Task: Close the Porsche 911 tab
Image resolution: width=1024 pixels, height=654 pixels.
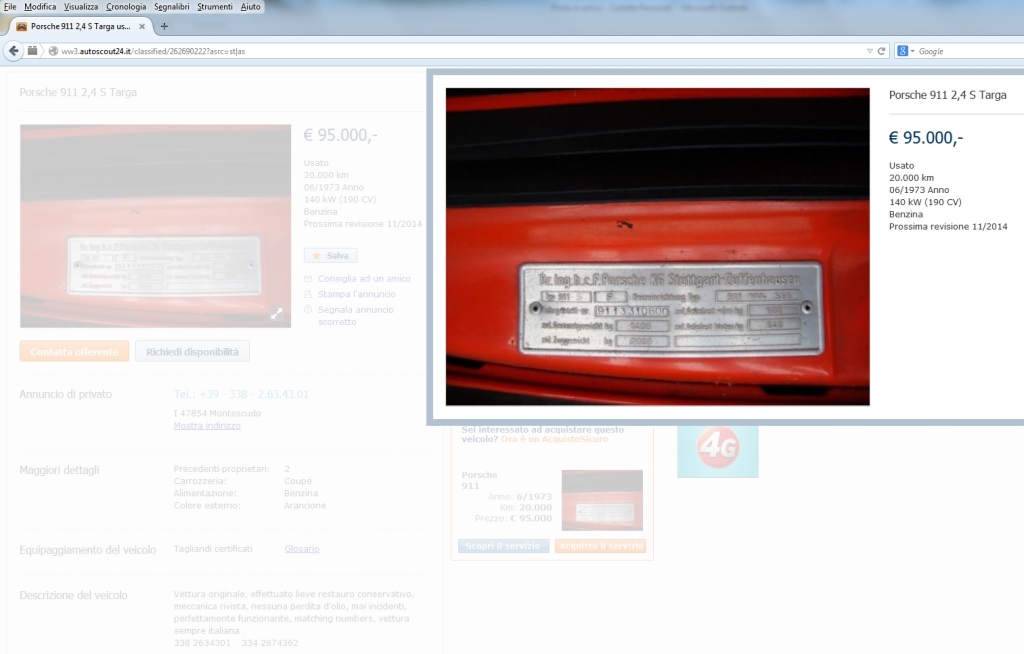Action: coord(142,27)
